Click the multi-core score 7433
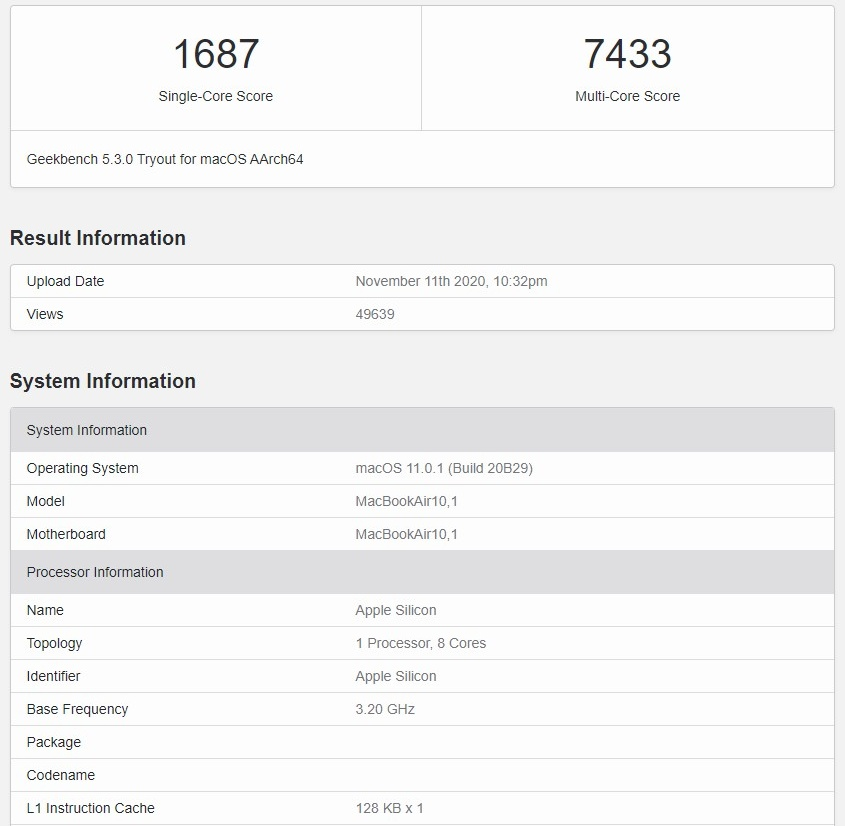This screenshot has width=845, height=826. pos(627,54)
